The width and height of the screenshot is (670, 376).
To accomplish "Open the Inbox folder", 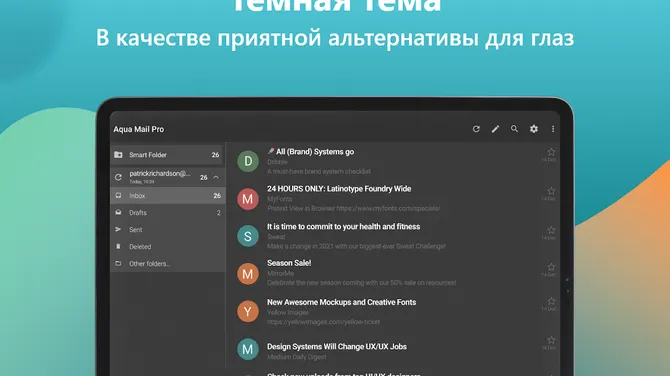I will pos(168,196).
